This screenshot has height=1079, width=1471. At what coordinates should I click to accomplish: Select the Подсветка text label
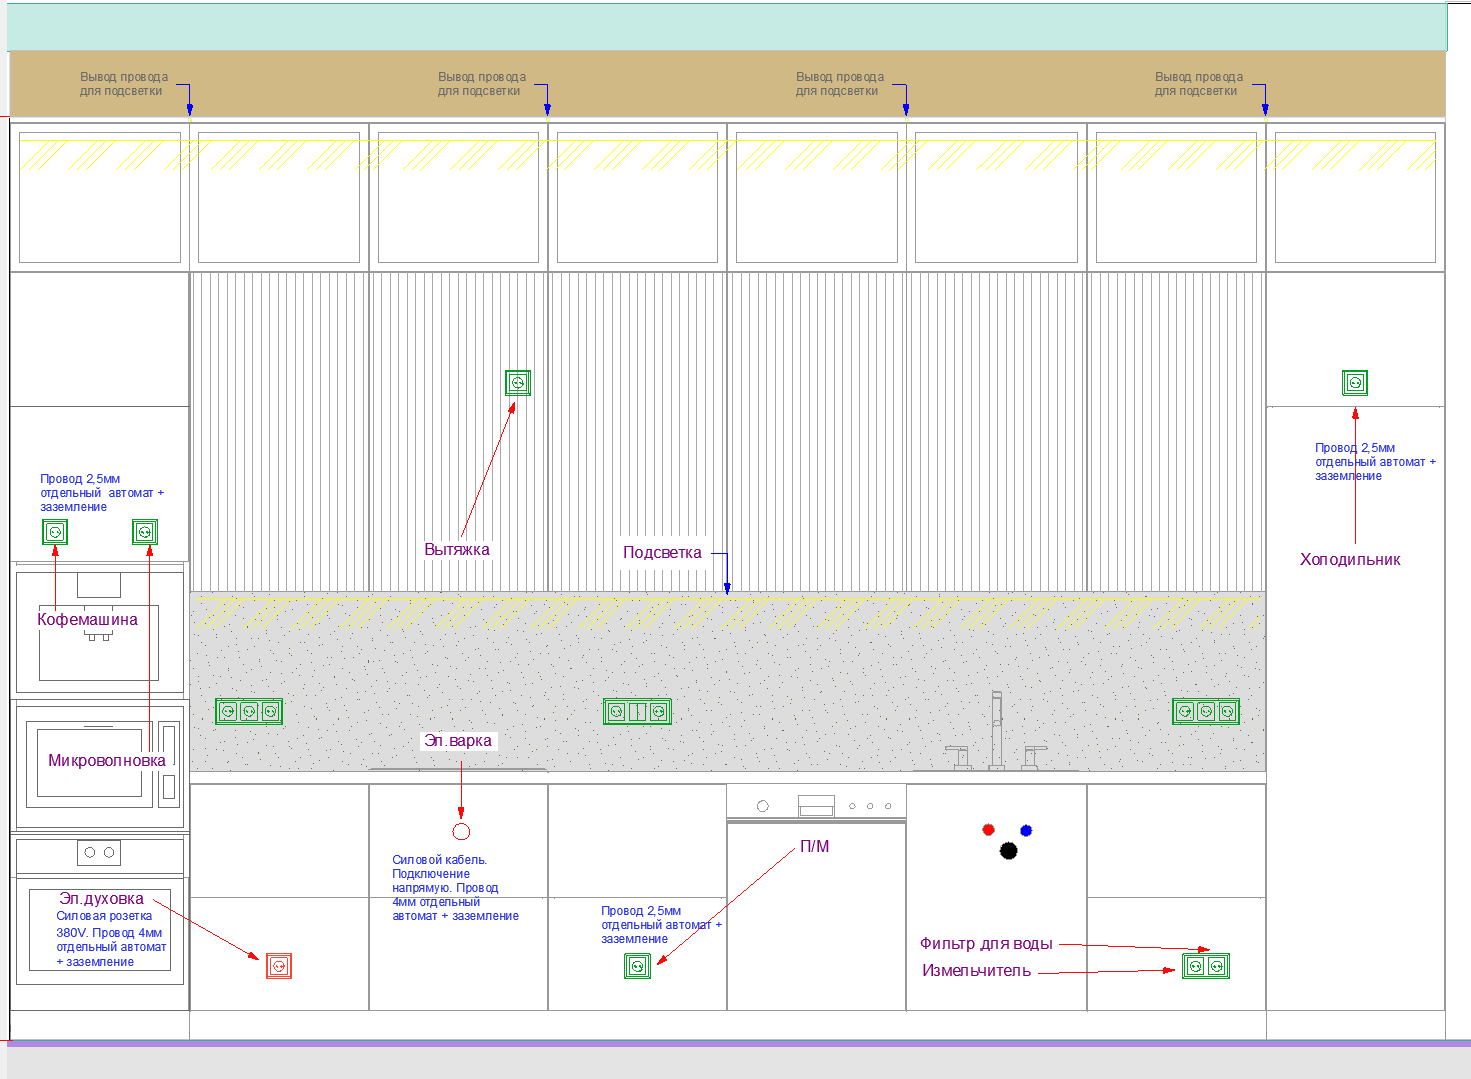point(662,553)
